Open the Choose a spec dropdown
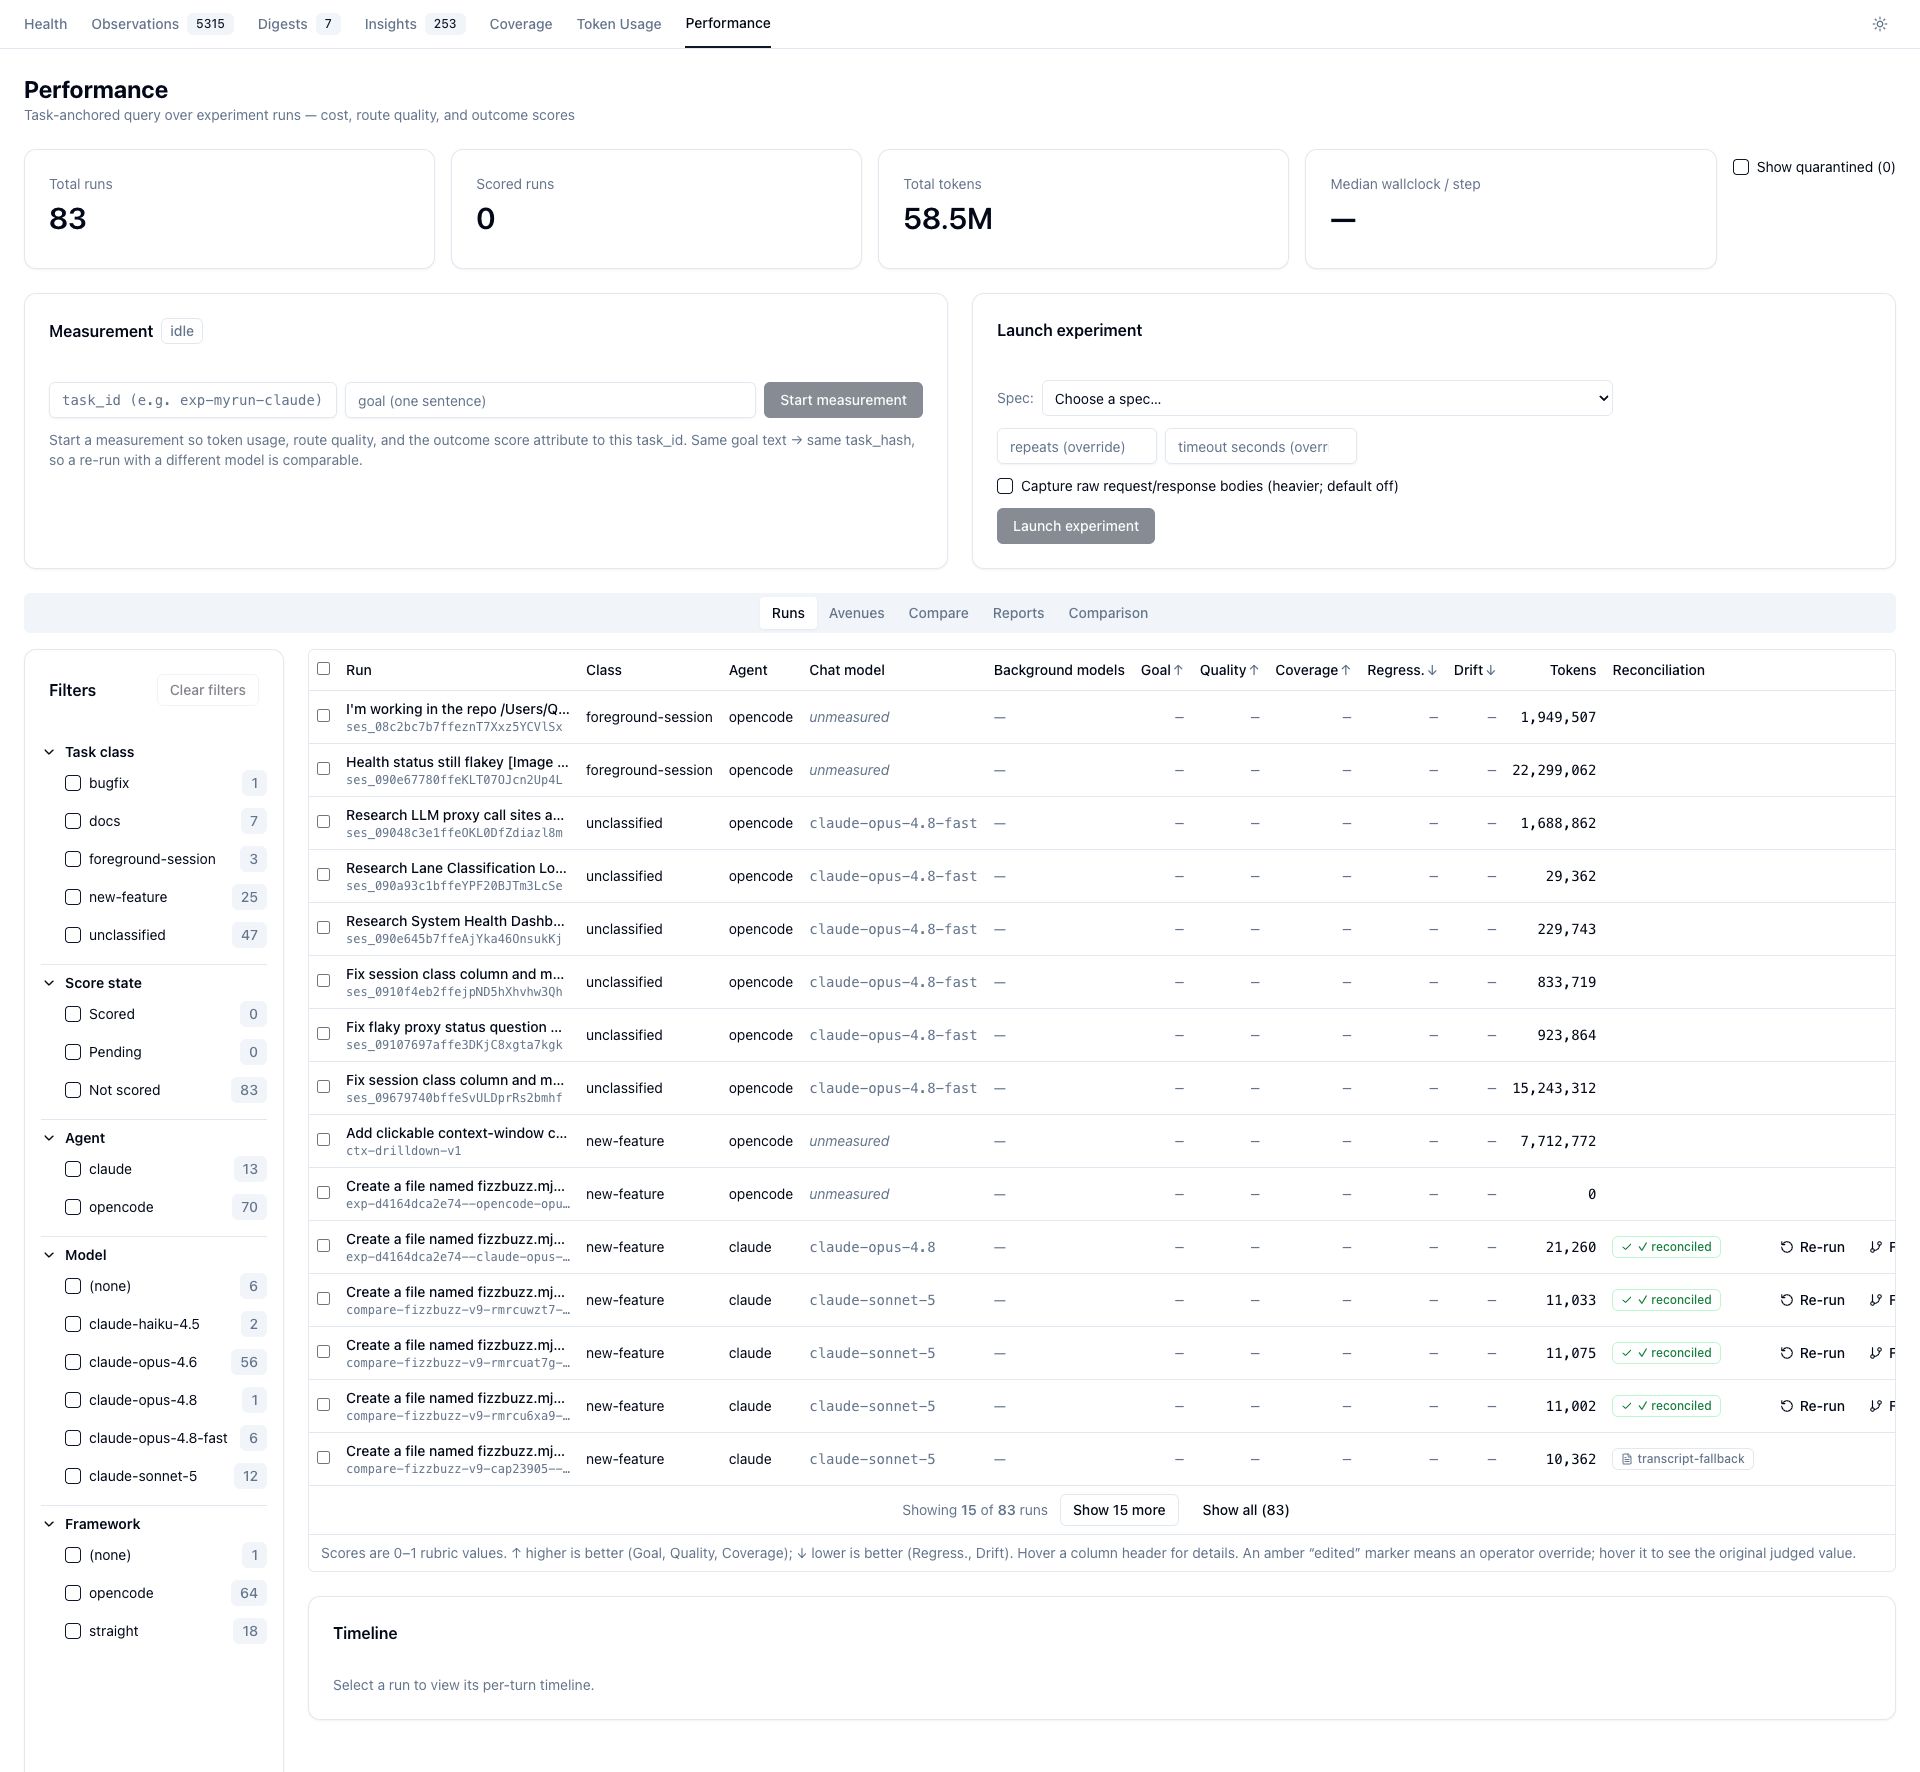 click(x=1327, y=398)
